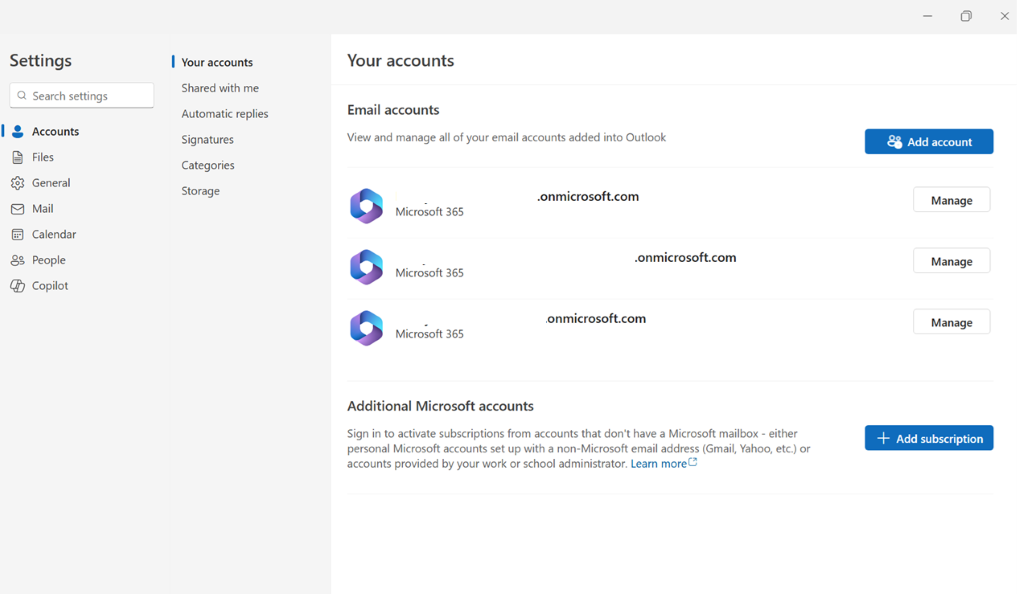Screen dimensions: 1024x594
Task: Restore down the Settings window
Action: [x=966, y=16]
